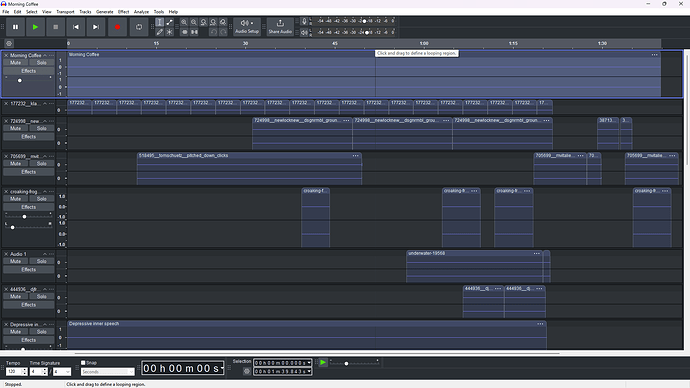Open timeline options gear icon
Screen dimensions: 690x388
pyautogui.click(x=9, y=43)
